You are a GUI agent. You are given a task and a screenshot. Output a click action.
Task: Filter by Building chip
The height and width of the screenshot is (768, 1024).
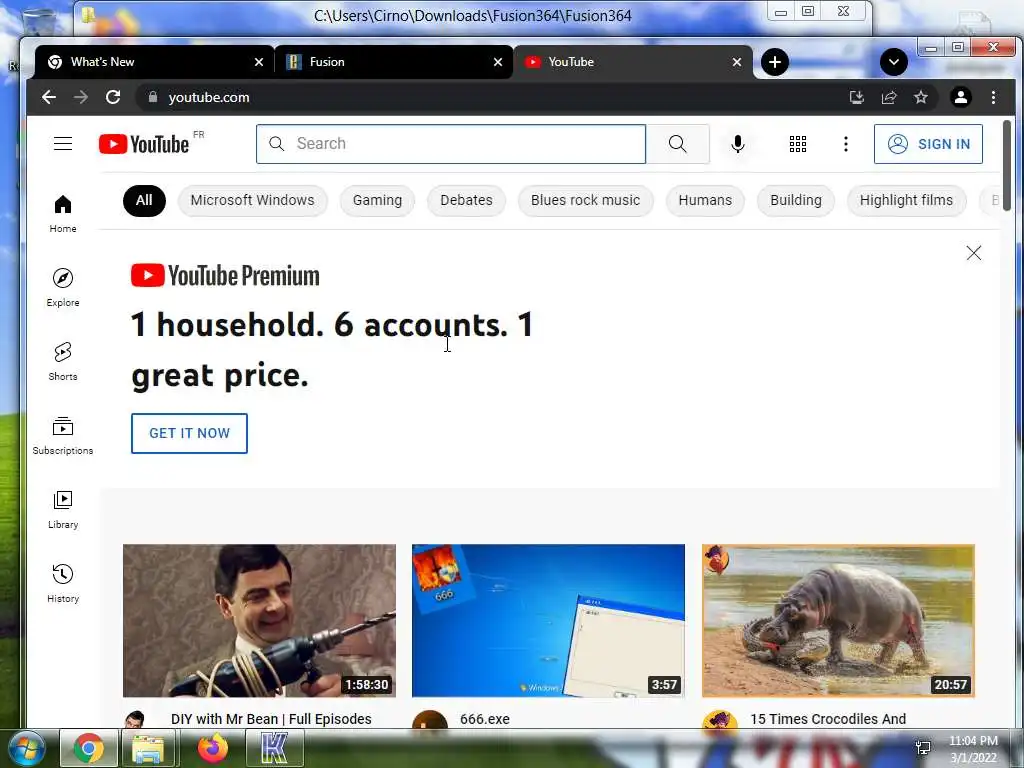click(796, 200)
